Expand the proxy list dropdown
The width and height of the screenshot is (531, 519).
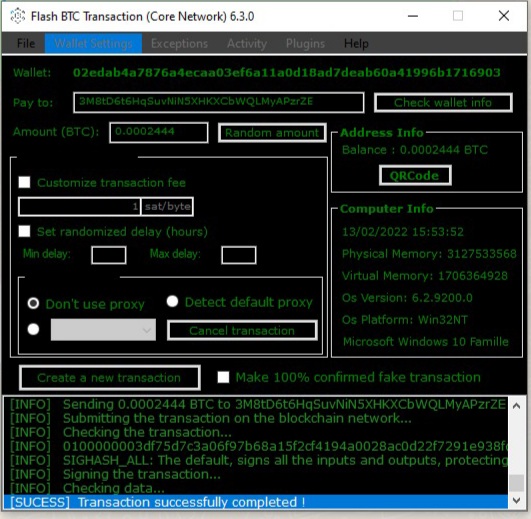(x=103, y=329)
